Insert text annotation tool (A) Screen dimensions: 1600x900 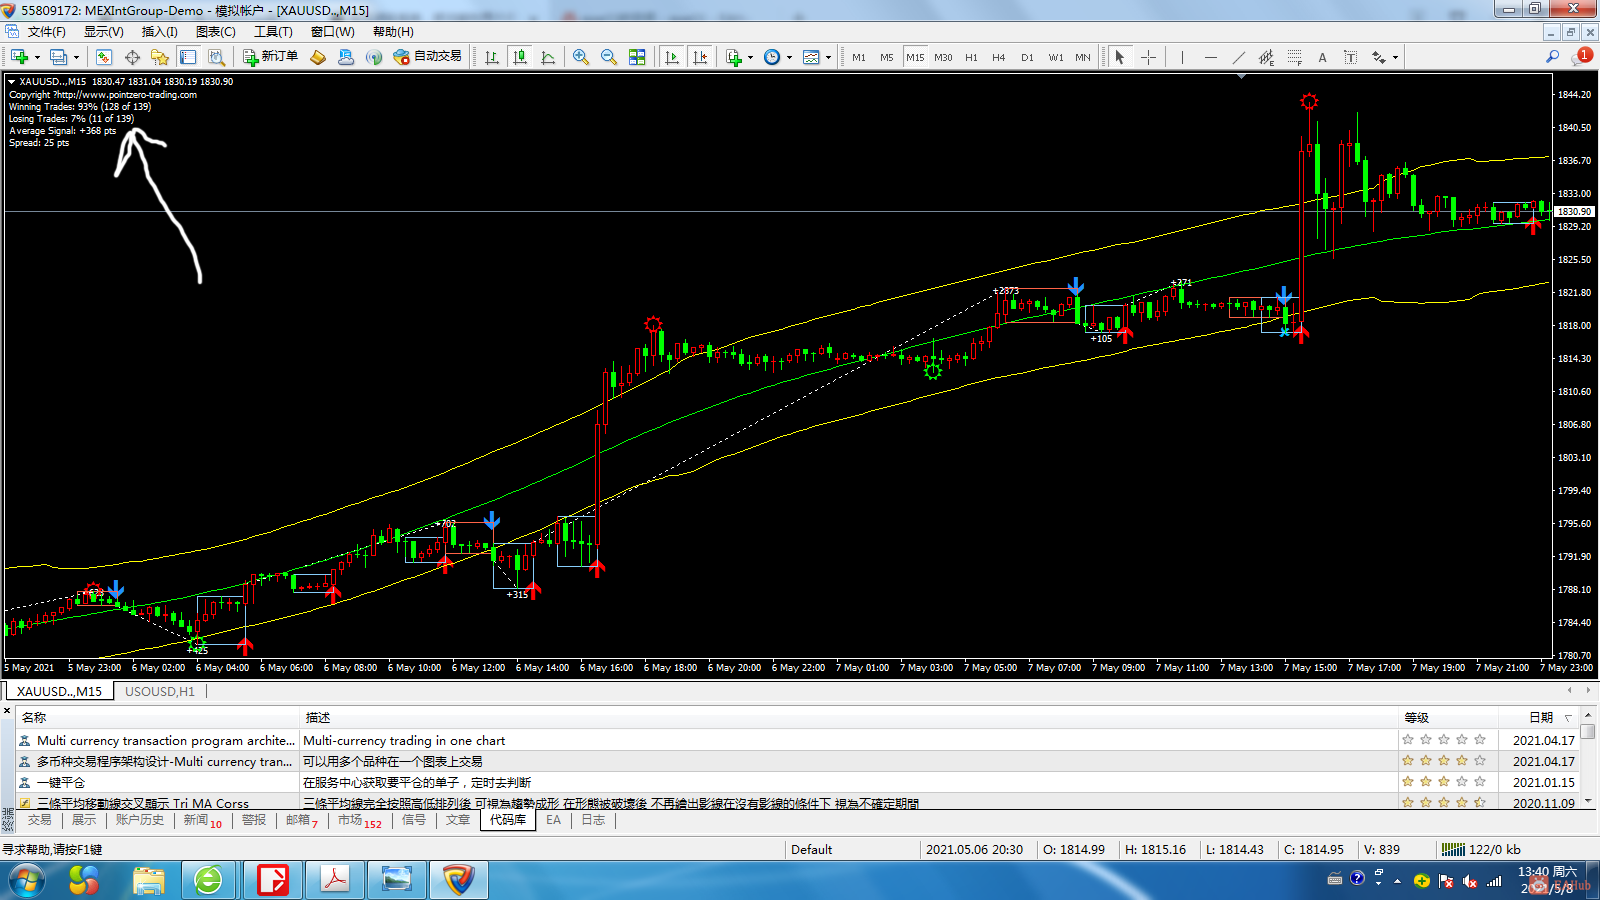[1322, 57]
